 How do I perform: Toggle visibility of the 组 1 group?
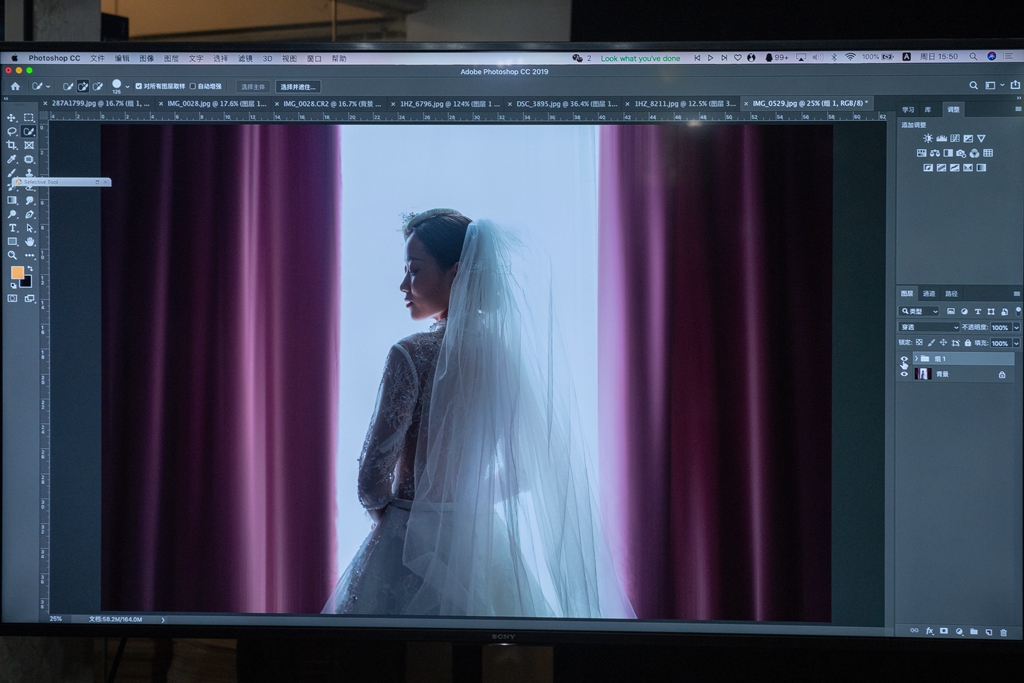pyautogui.click(x=904, y=358)
